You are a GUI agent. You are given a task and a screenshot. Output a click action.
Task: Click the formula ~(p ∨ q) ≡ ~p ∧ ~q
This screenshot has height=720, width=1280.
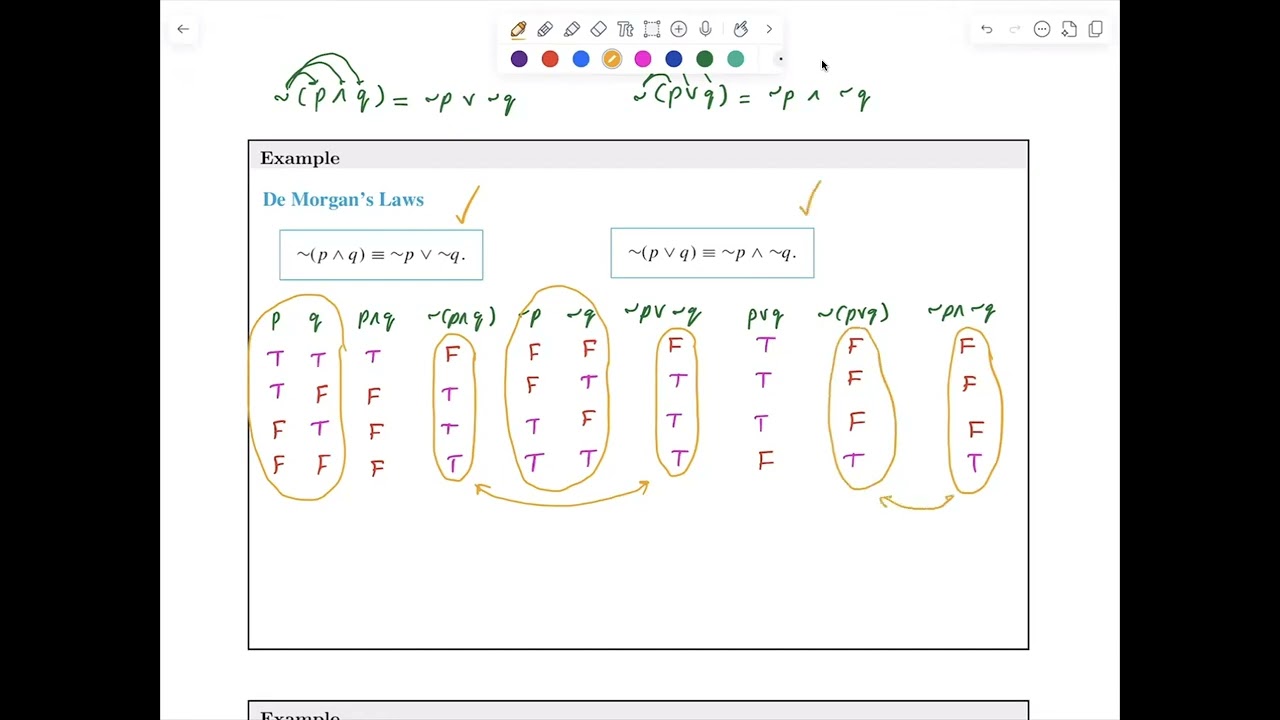pyautogui.click(x=712, y=253)
